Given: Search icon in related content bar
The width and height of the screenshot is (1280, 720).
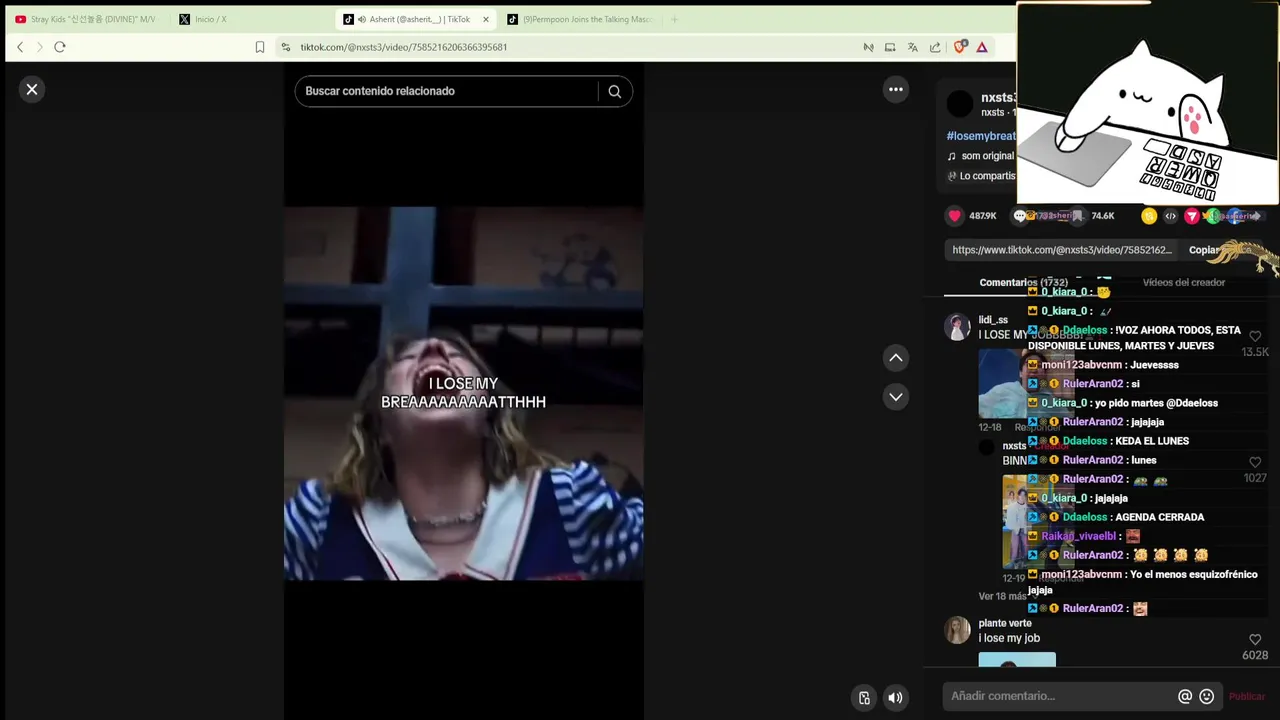Looking at the screenshot, I should 614,91.
